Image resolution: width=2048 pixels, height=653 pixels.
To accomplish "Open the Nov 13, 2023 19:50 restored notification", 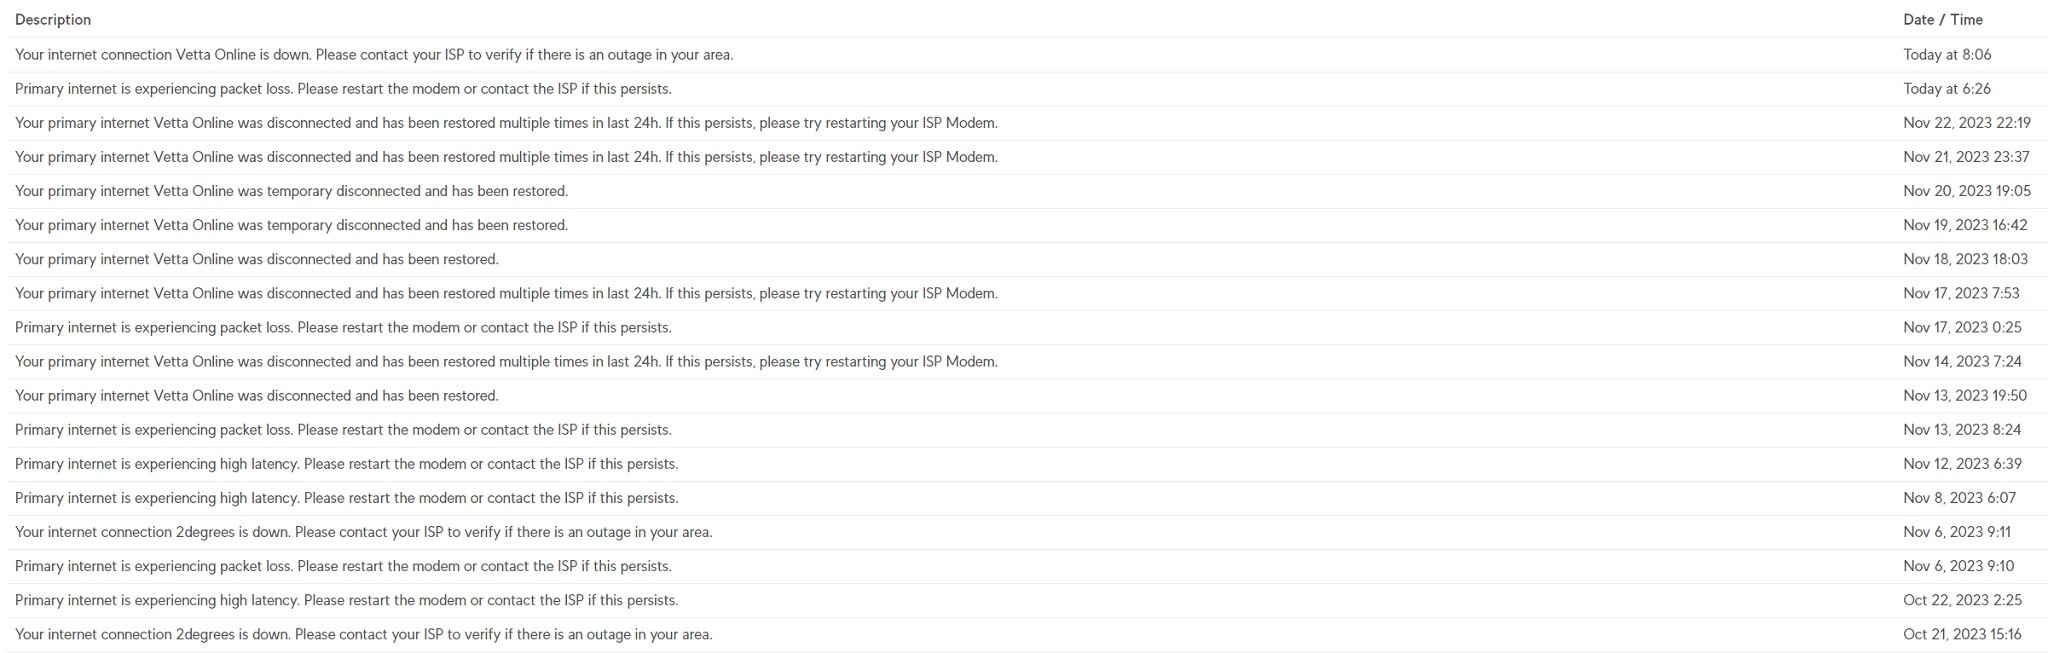I will coord(257,395).
